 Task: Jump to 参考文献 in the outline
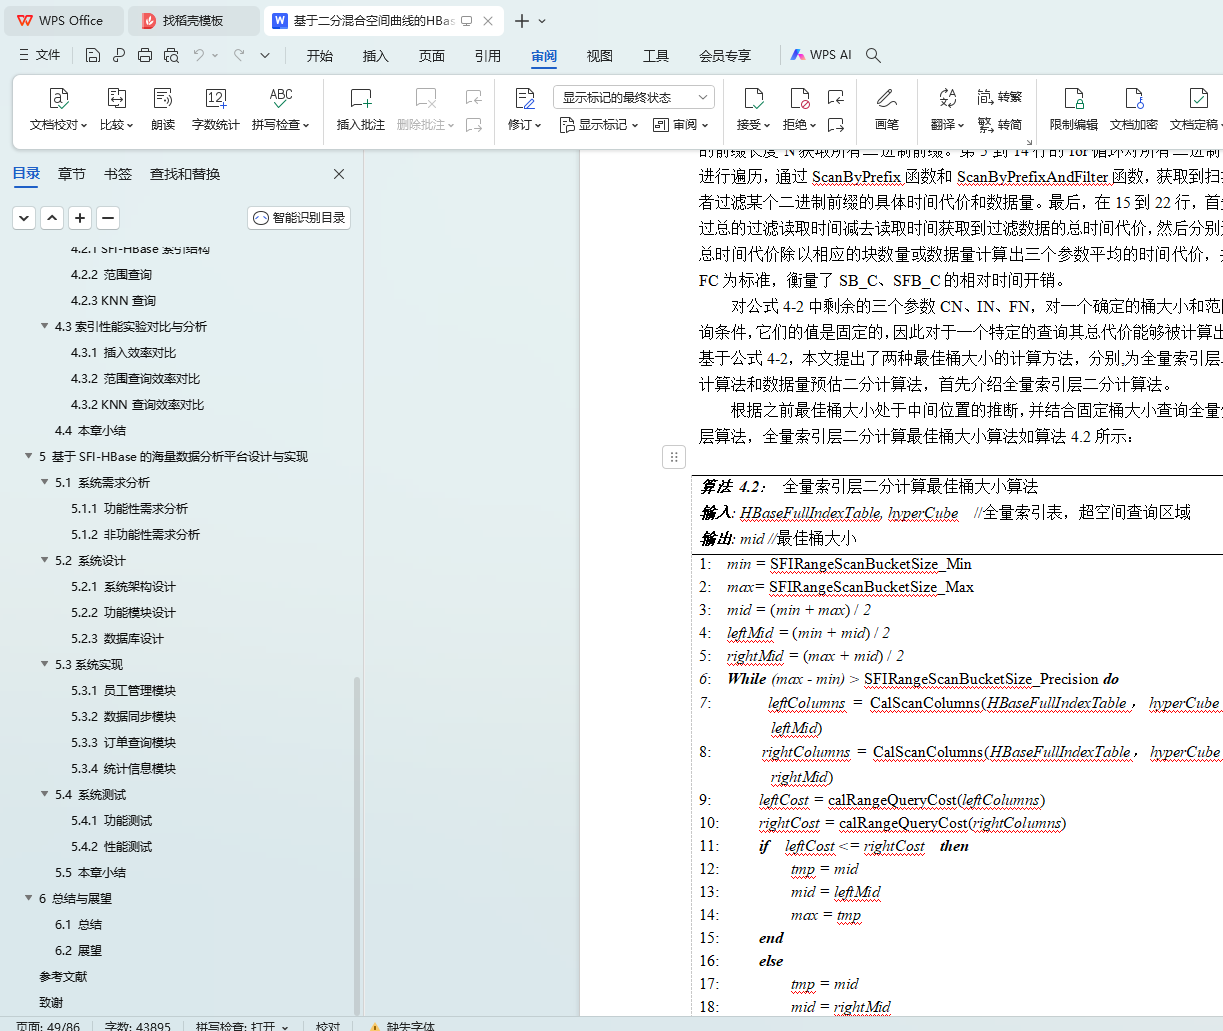coord(63,976)
